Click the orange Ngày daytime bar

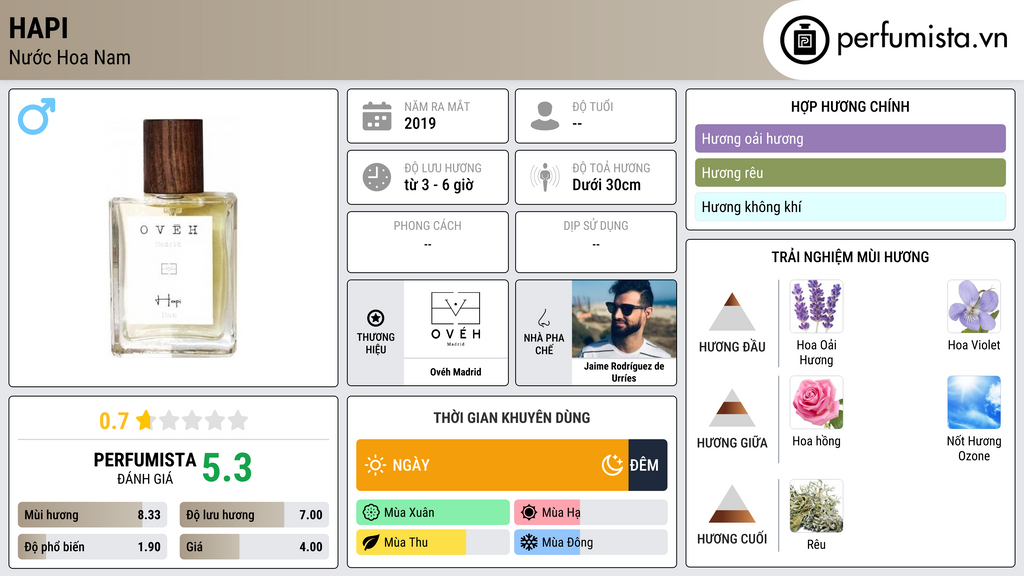click(492, 465)
